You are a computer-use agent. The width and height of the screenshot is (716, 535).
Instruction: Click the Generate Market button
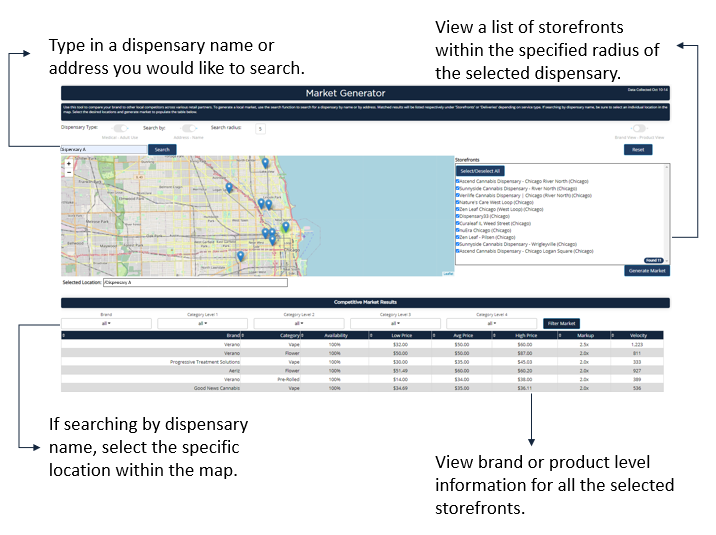646,271
